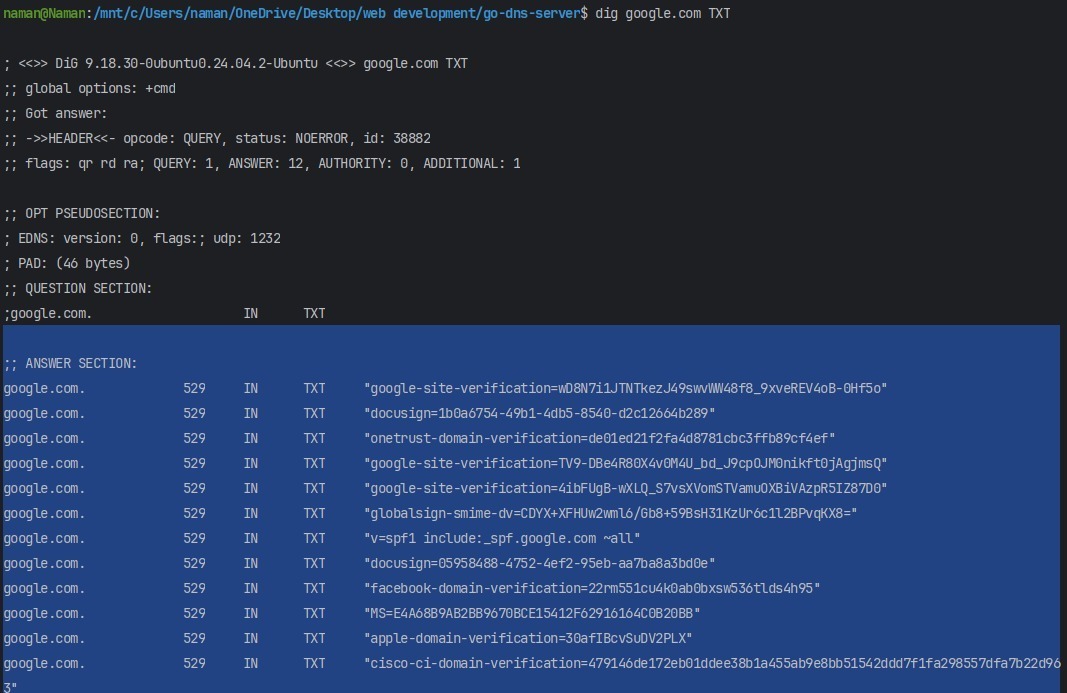Click the 529 TTL in the globalsign-smime-dv row

click(195, 513)
